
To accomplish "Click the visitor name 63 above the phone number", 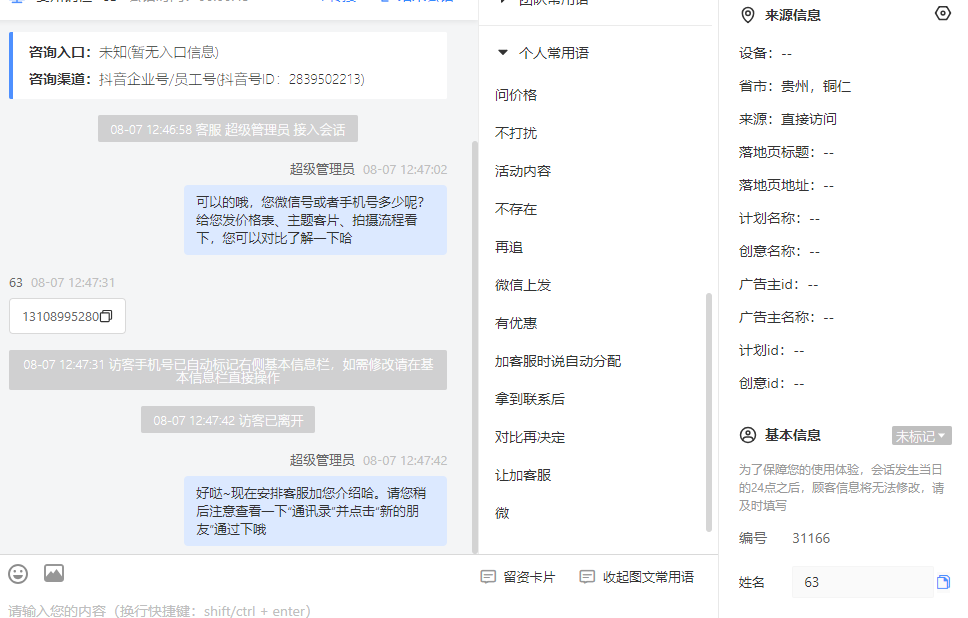I will 15,283.
